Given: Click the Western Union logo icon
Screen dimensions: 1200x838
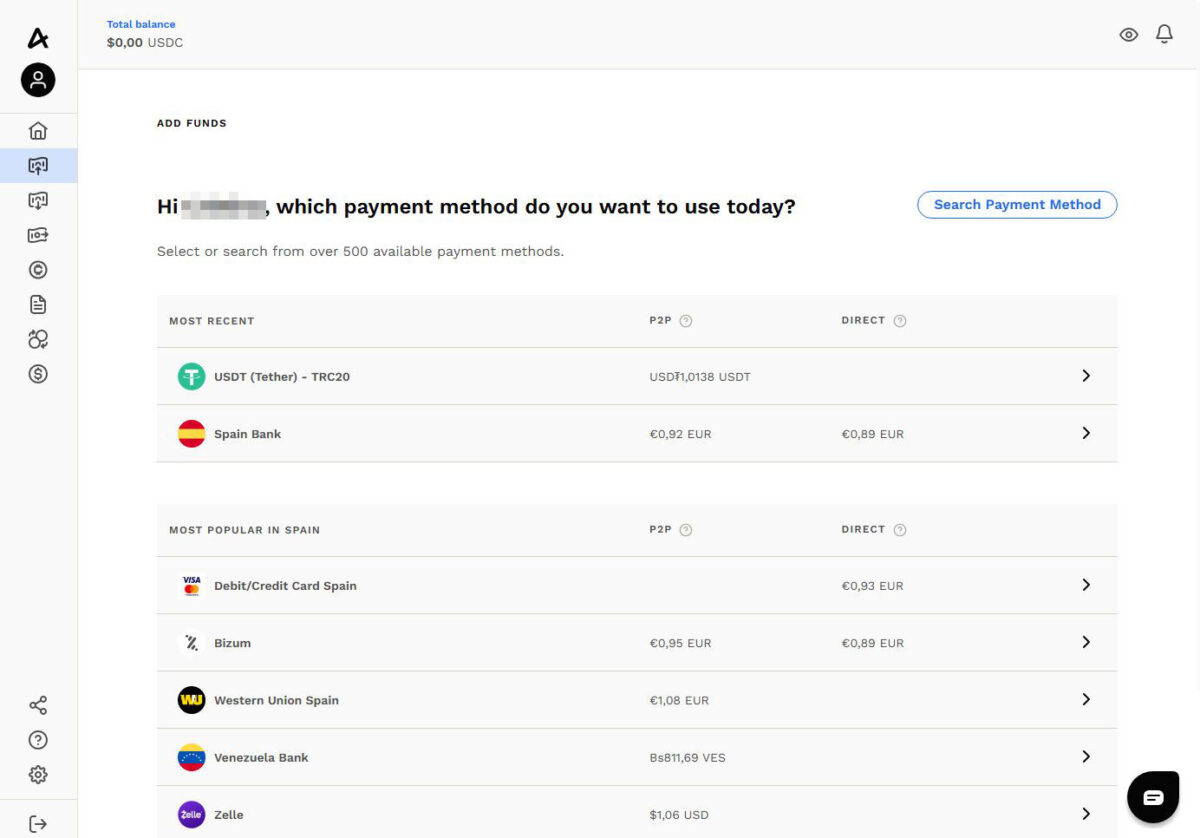Looking at the screenshot, I should 191,700.
